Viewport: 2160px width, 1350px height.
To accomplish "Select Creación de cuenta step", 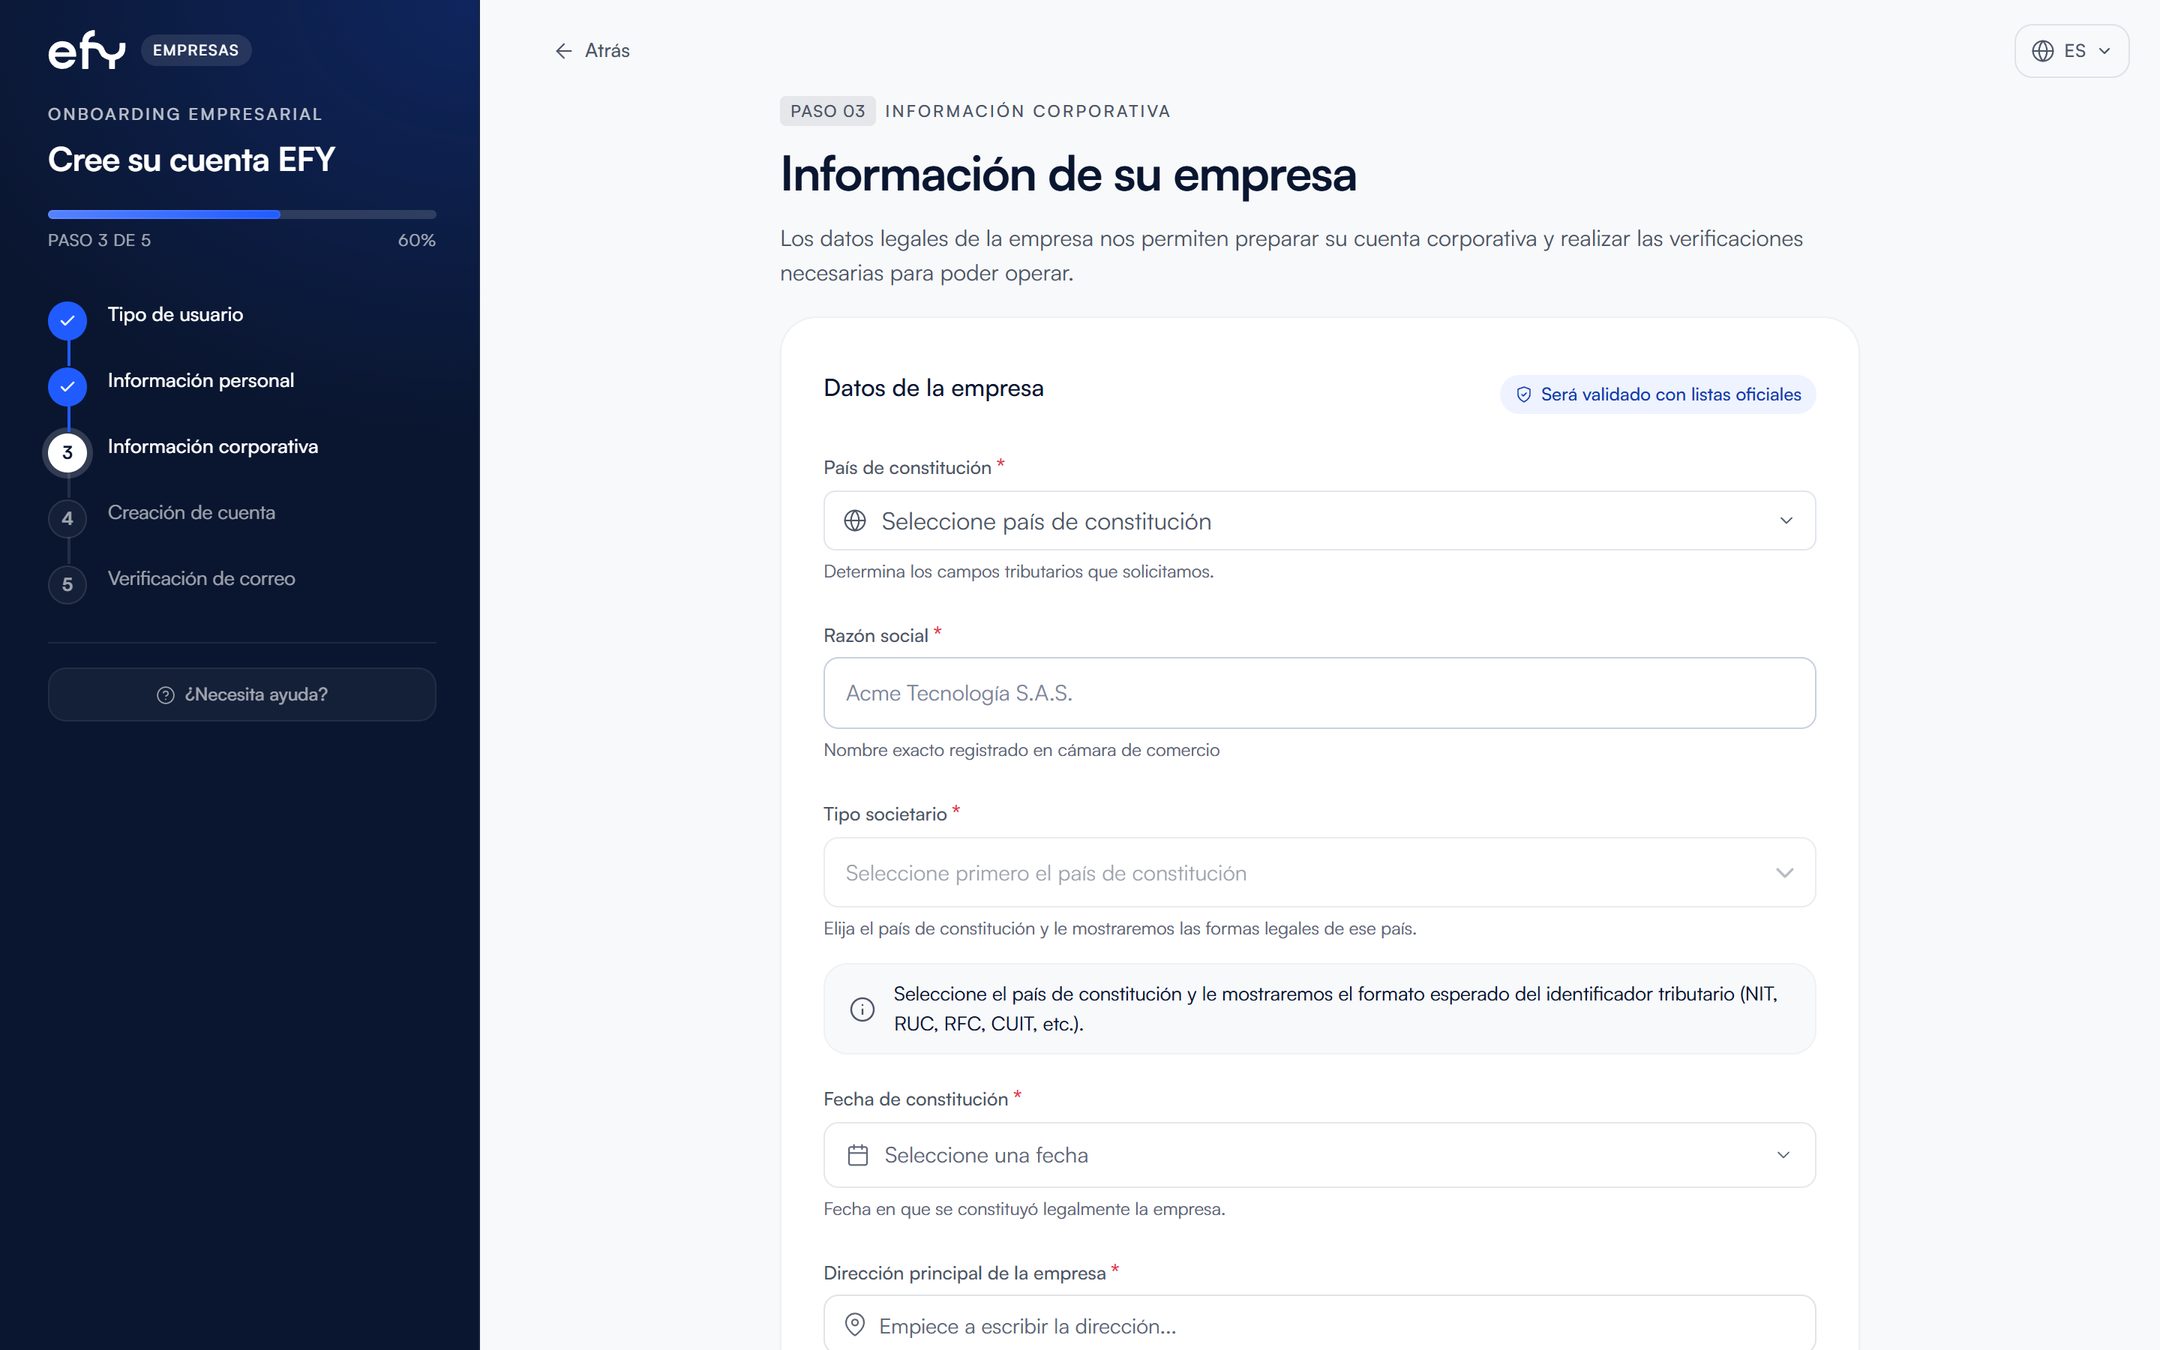I will (x=192, y=513).
